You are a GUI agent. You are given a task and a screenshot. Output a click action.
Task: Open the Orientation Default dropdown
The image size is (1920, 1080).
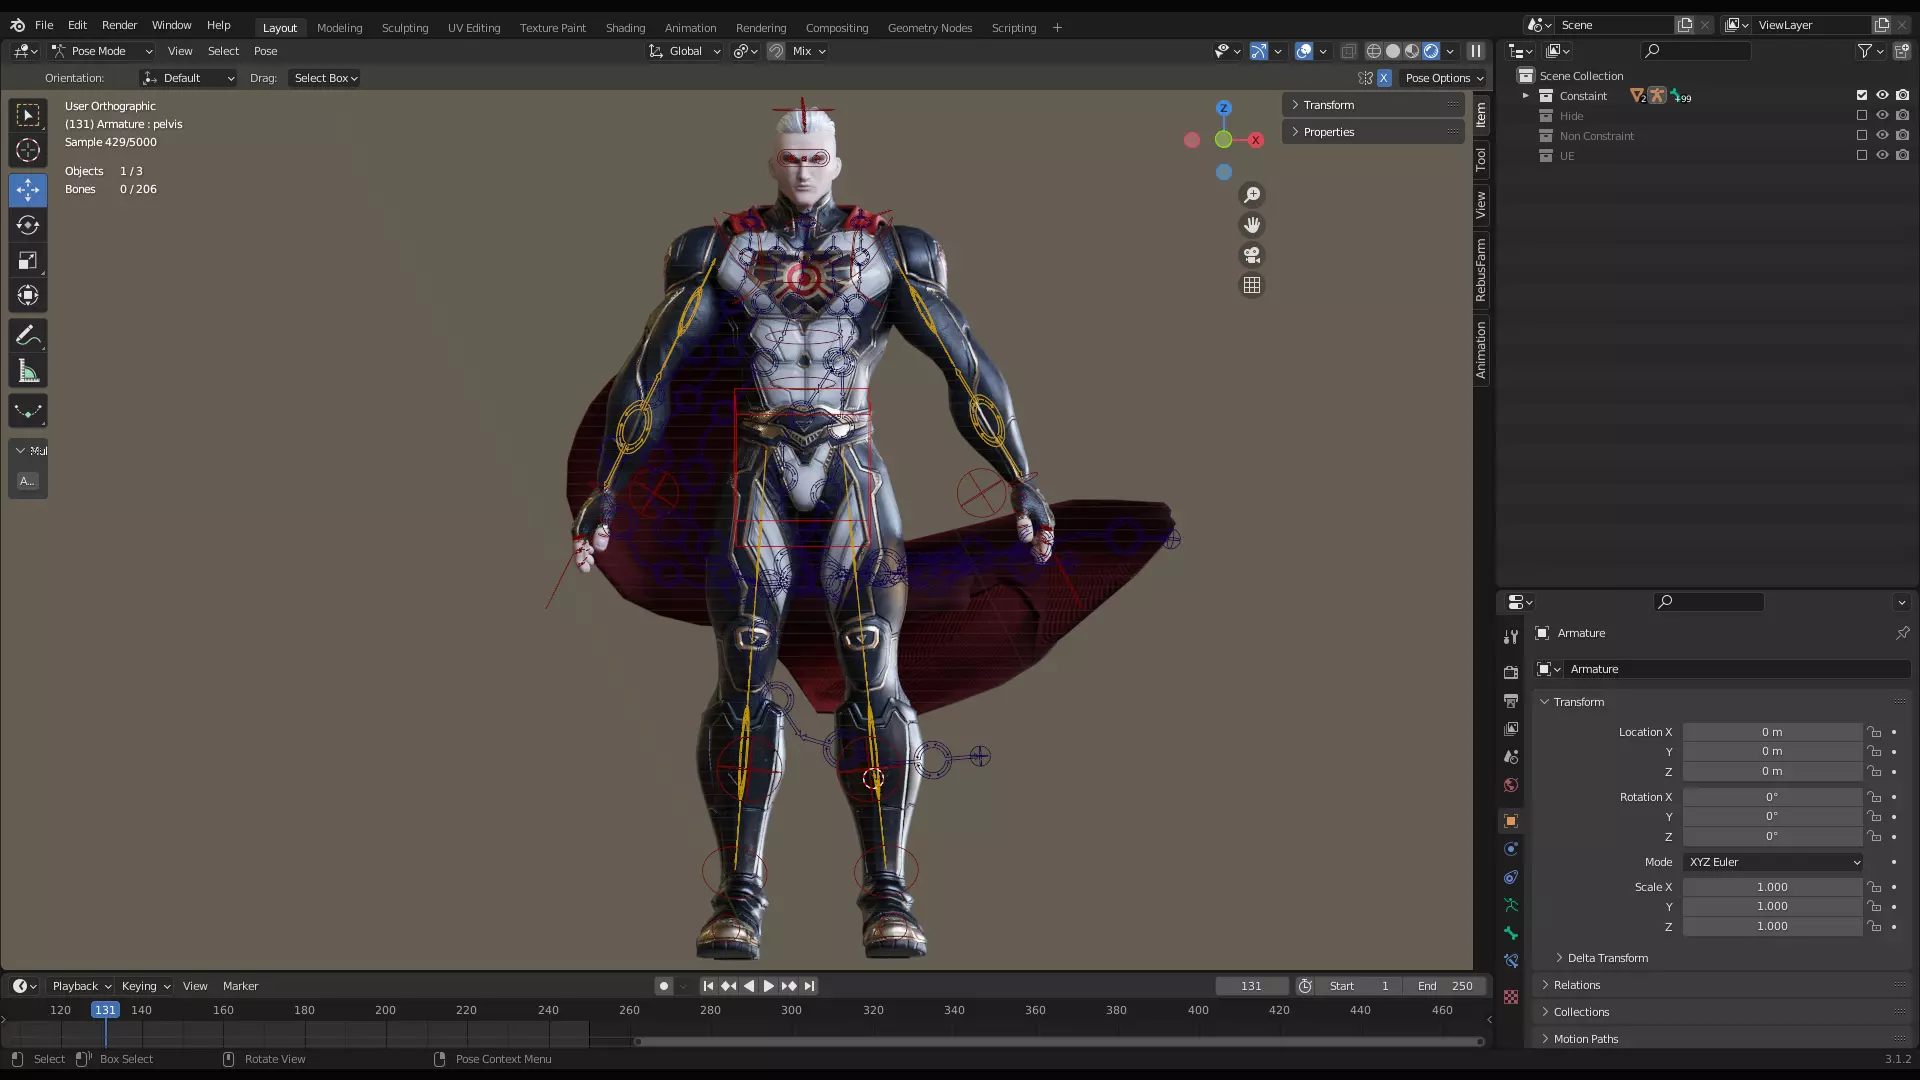coord(188,78)
